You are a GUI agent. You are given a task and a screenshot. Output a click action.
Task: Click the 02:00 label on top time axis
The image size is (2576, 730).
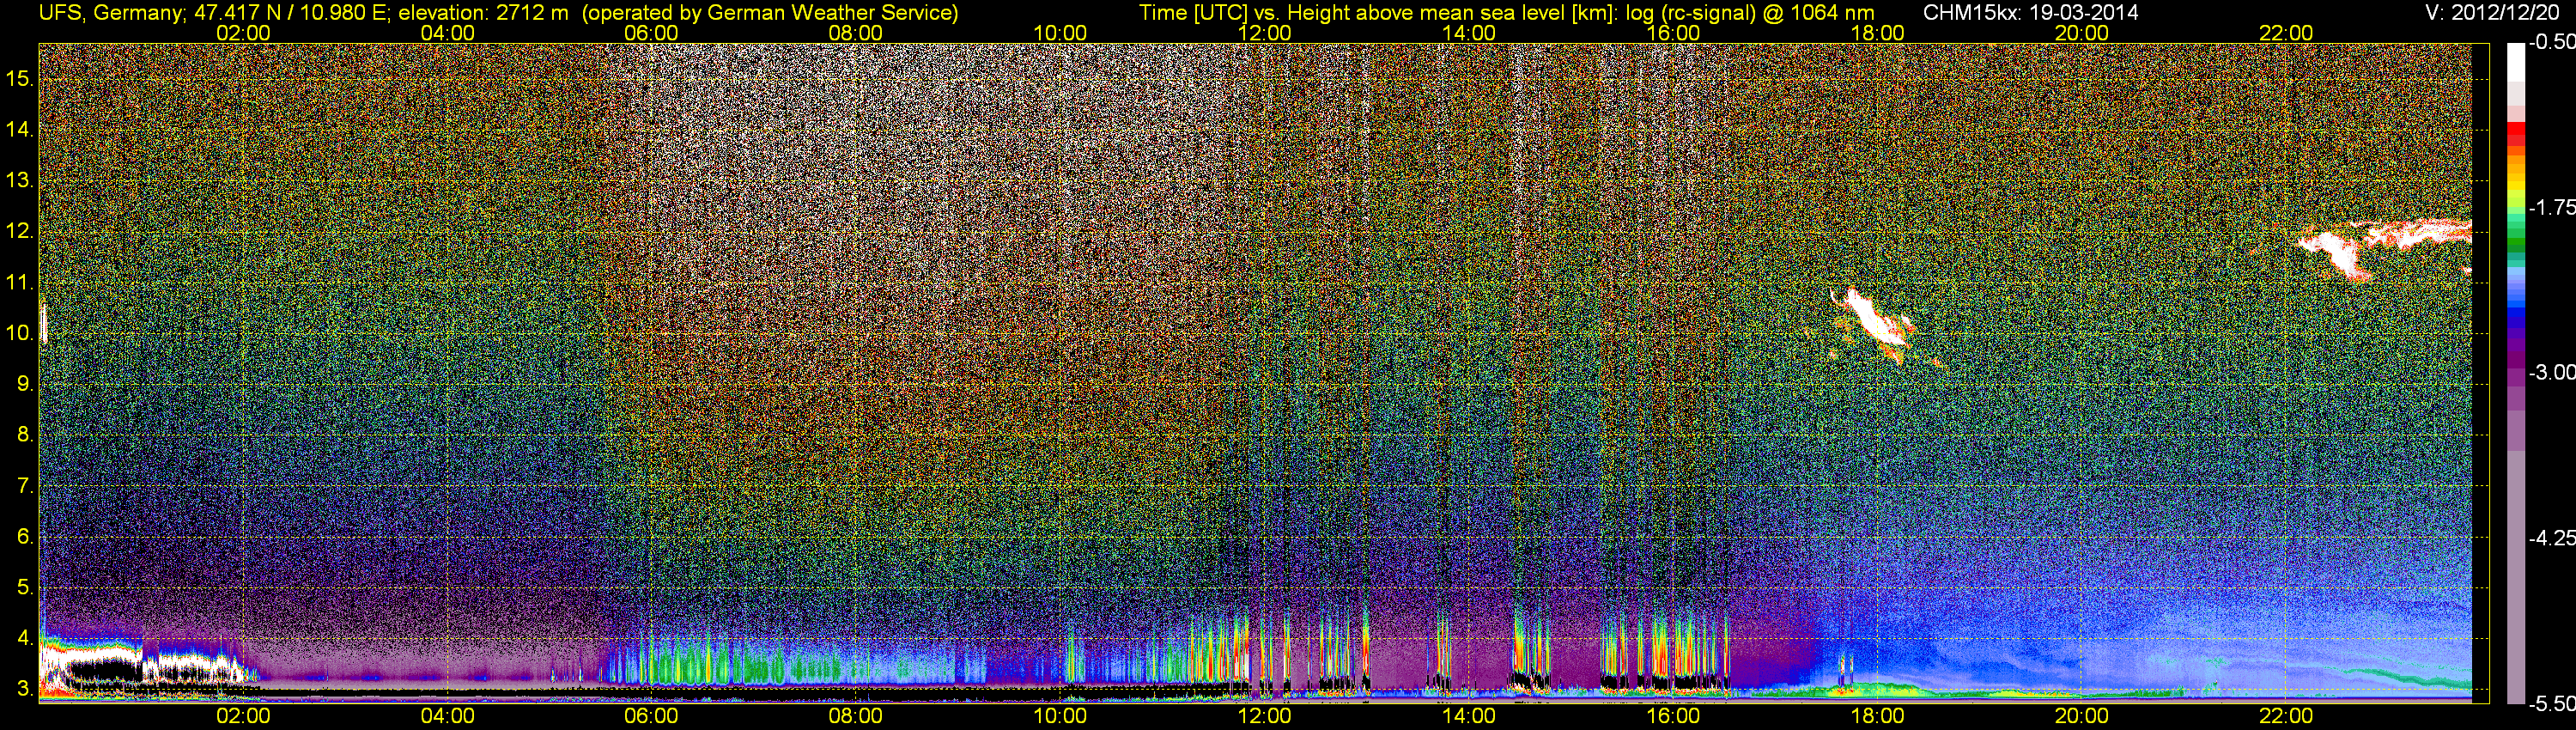click(243, 33)
